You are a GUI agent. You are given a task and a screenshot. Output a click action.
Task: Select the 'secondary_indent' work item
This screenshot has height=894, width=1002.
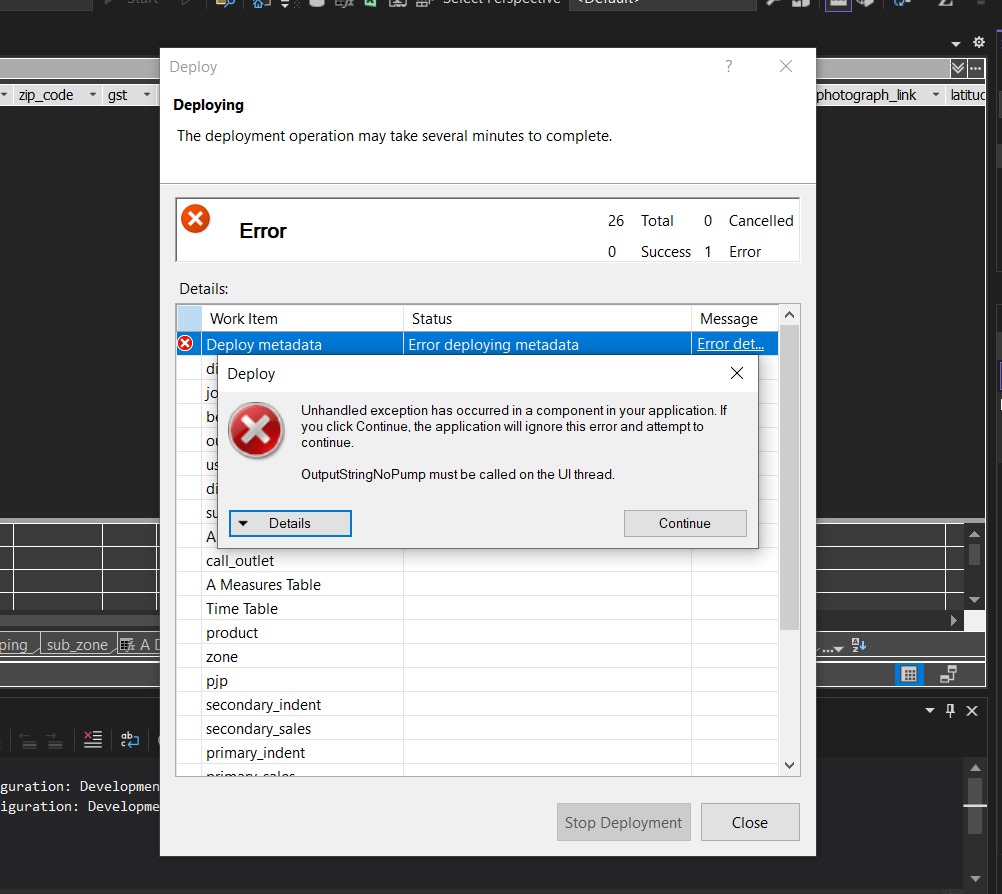(x=477, y=705)
